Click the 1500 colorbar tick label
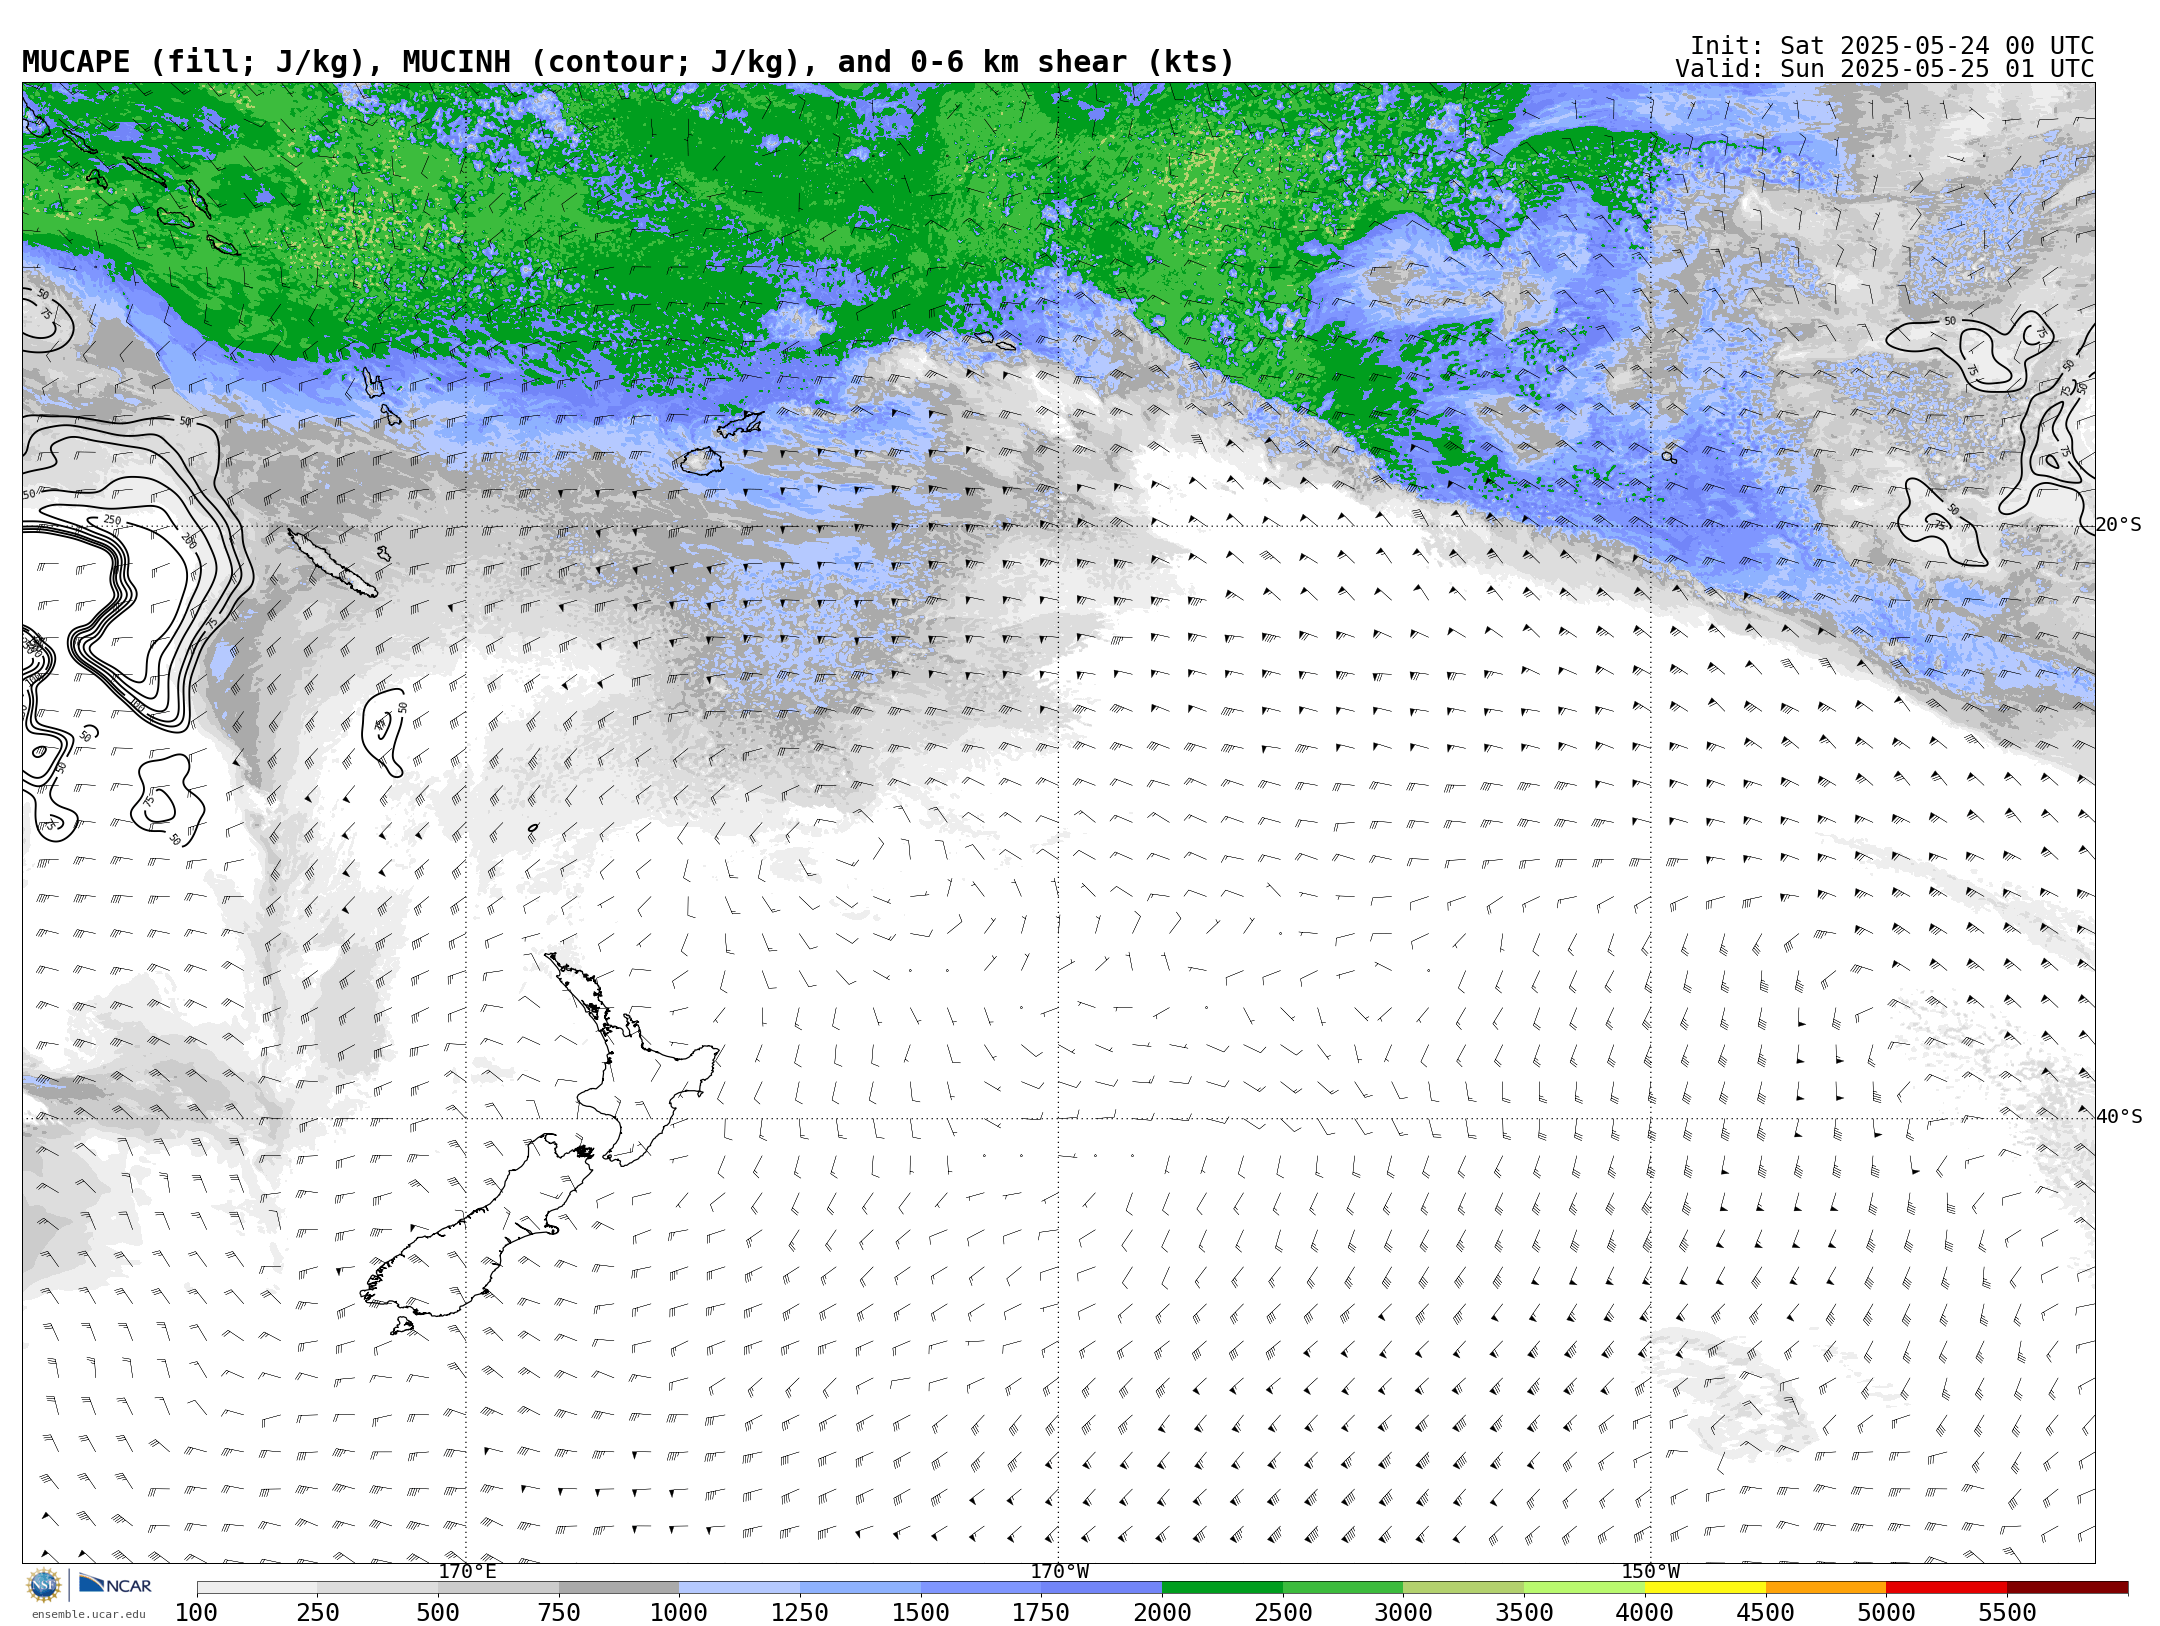This screenshot has width=2160, height=1626. click(921, 1613)
